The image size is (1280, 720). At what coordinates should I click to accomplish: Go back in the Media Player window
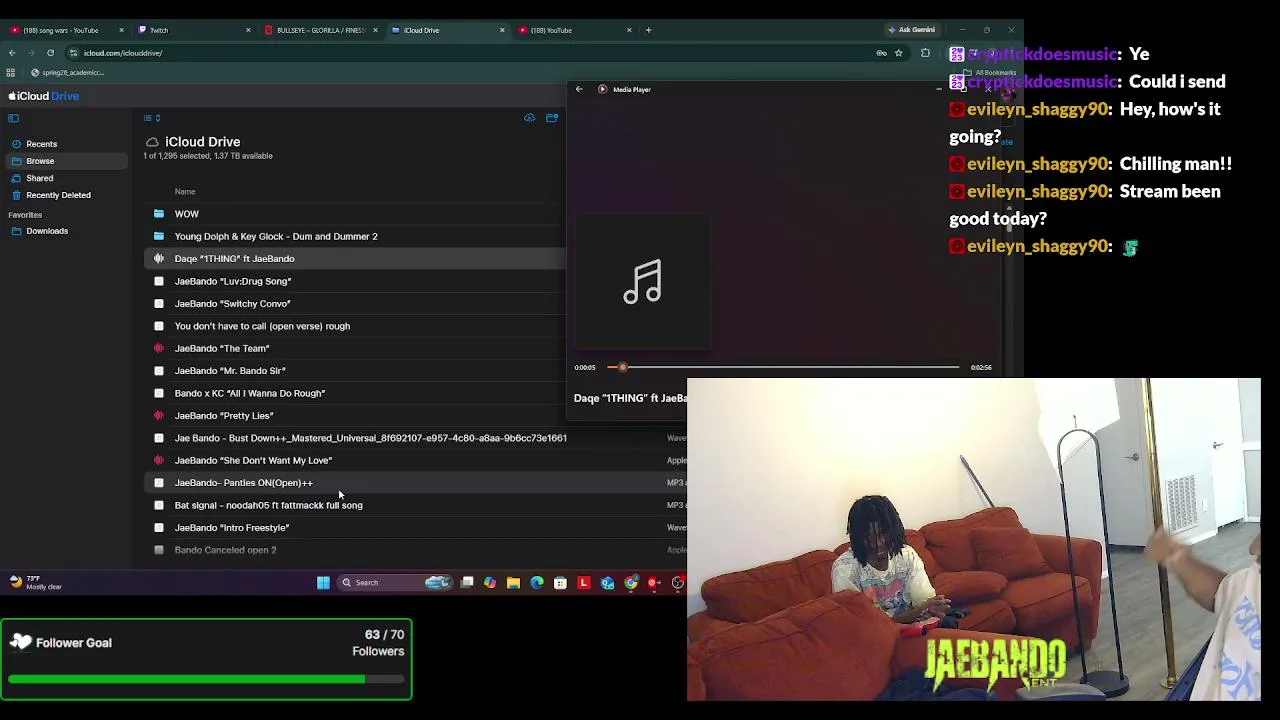(x=579, y=89)
